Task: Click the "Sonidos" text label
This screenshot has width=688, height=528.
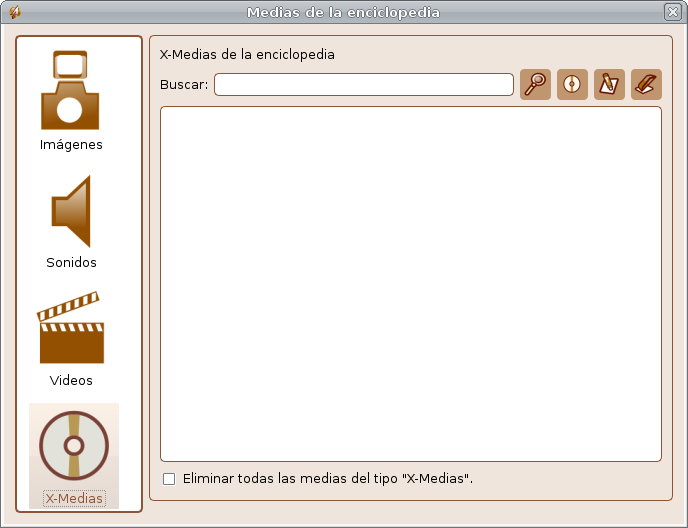Action: click(71, 263)
